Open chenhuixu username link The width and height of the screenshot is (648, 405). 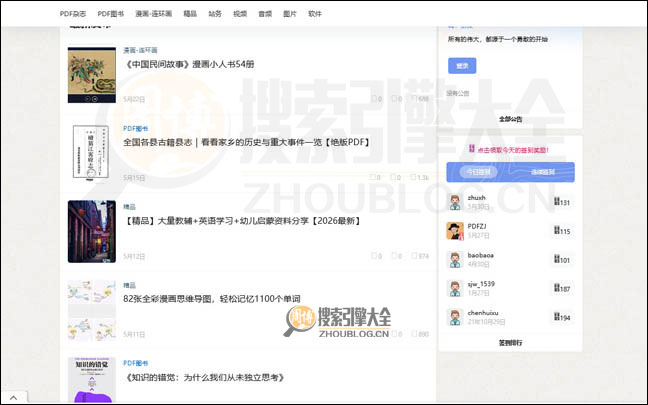point(483,312)
